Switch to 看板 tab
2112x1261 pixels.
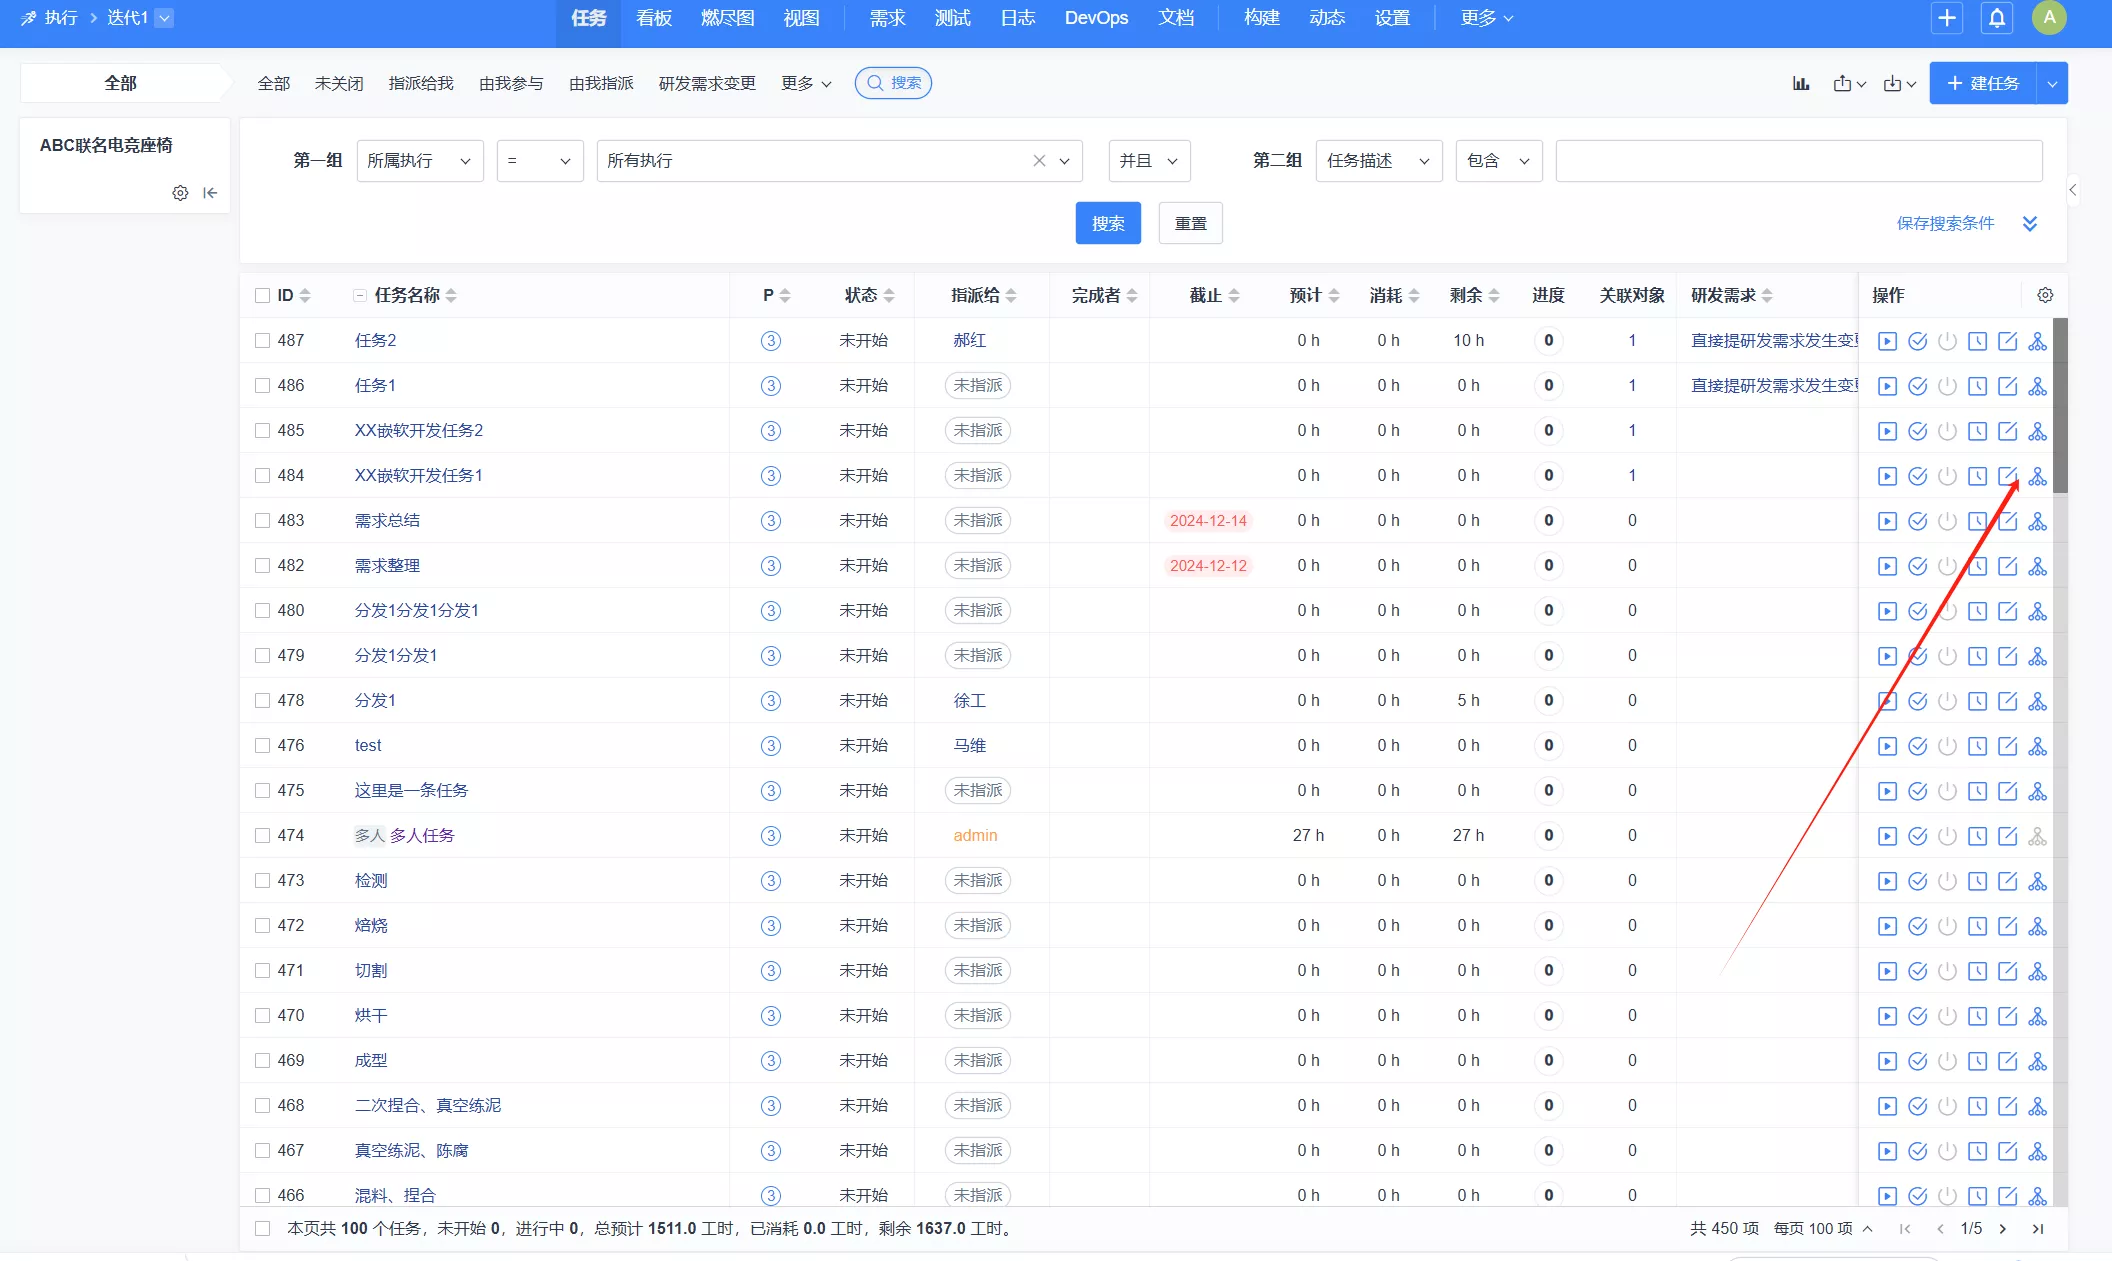tap(654, 18)
